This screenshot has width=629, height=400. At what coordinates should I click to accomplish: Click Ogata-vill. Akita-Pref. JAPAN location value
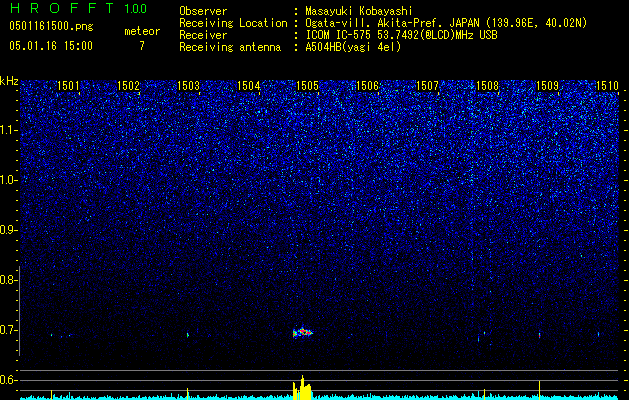point(446,23)
